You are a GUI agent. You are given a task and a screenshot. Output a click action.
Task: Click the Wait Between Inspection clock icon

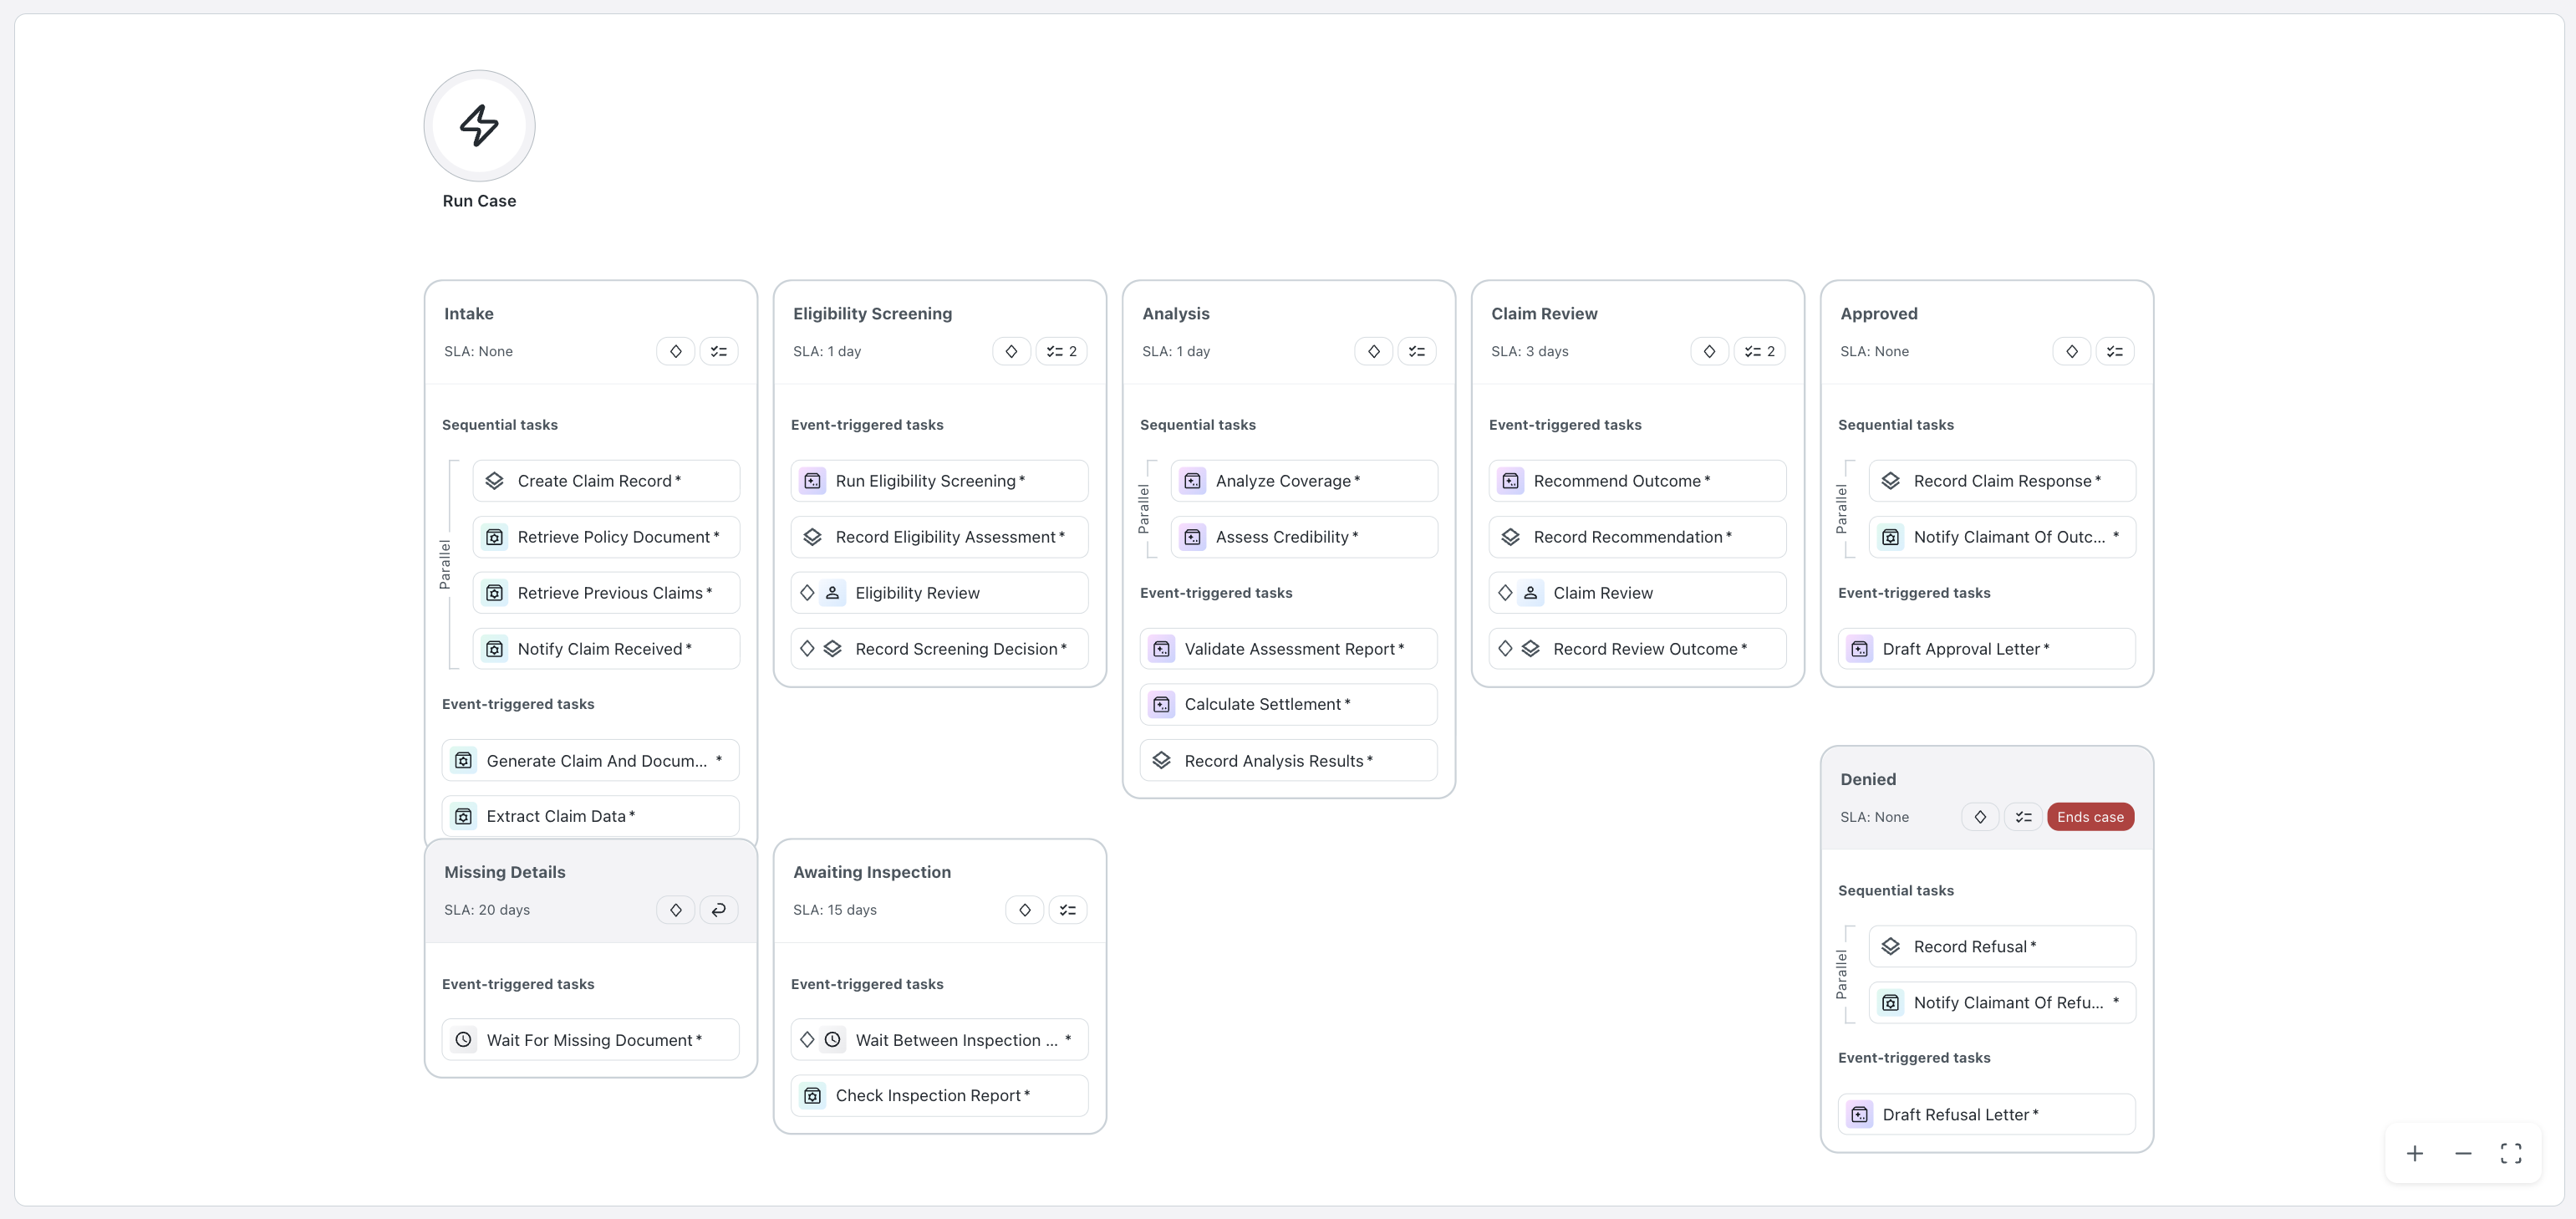pyautogui.click(x=832, y=1040)
